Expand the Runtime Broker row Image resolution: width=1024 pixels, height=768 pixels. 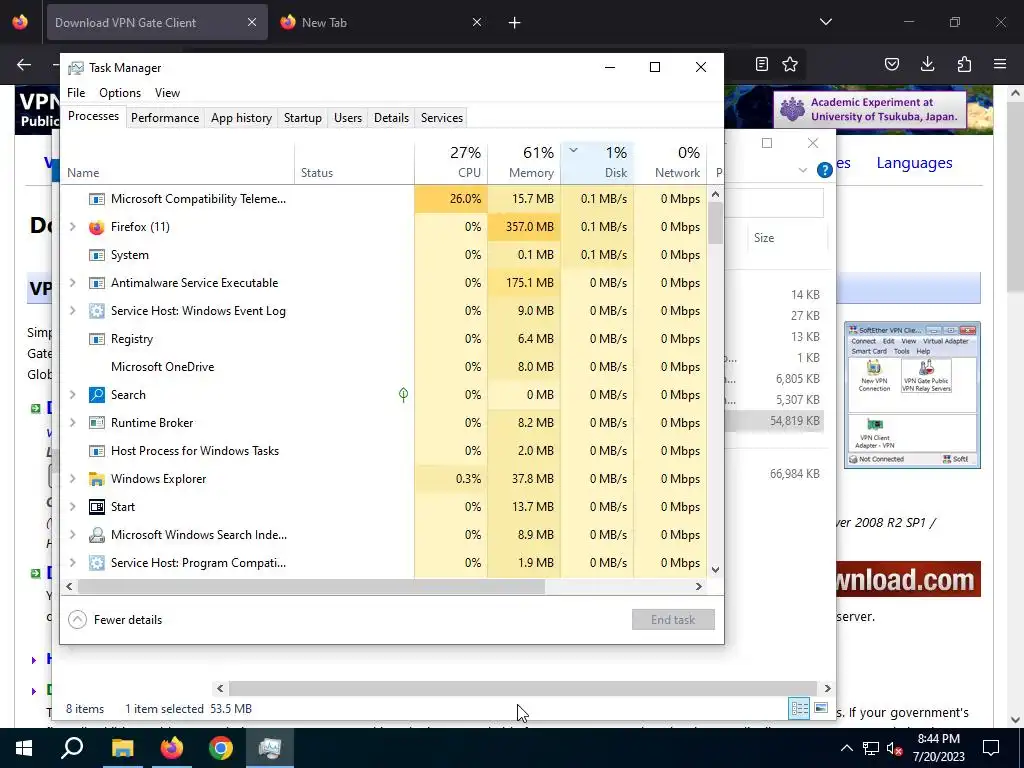click(72, 423)
